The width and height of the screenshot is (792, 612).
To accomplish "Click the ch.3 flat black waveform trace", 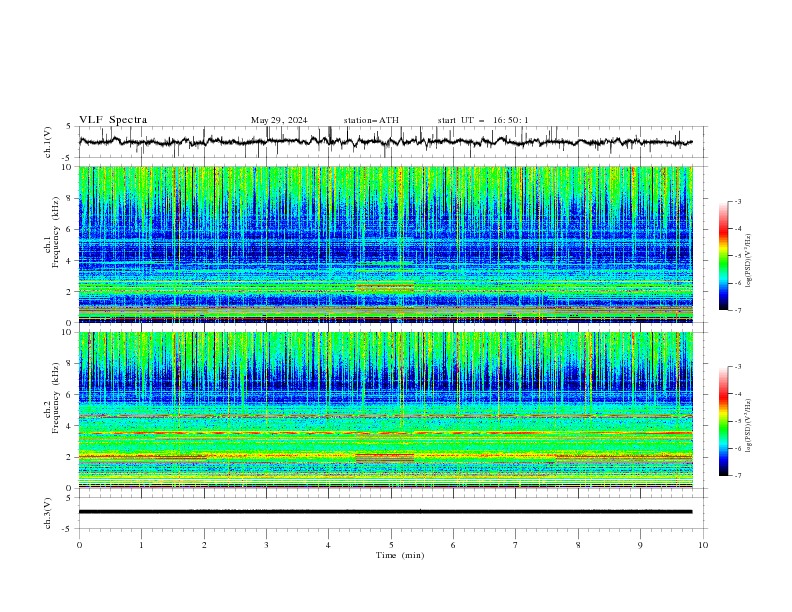I will (x=385, y=512).
